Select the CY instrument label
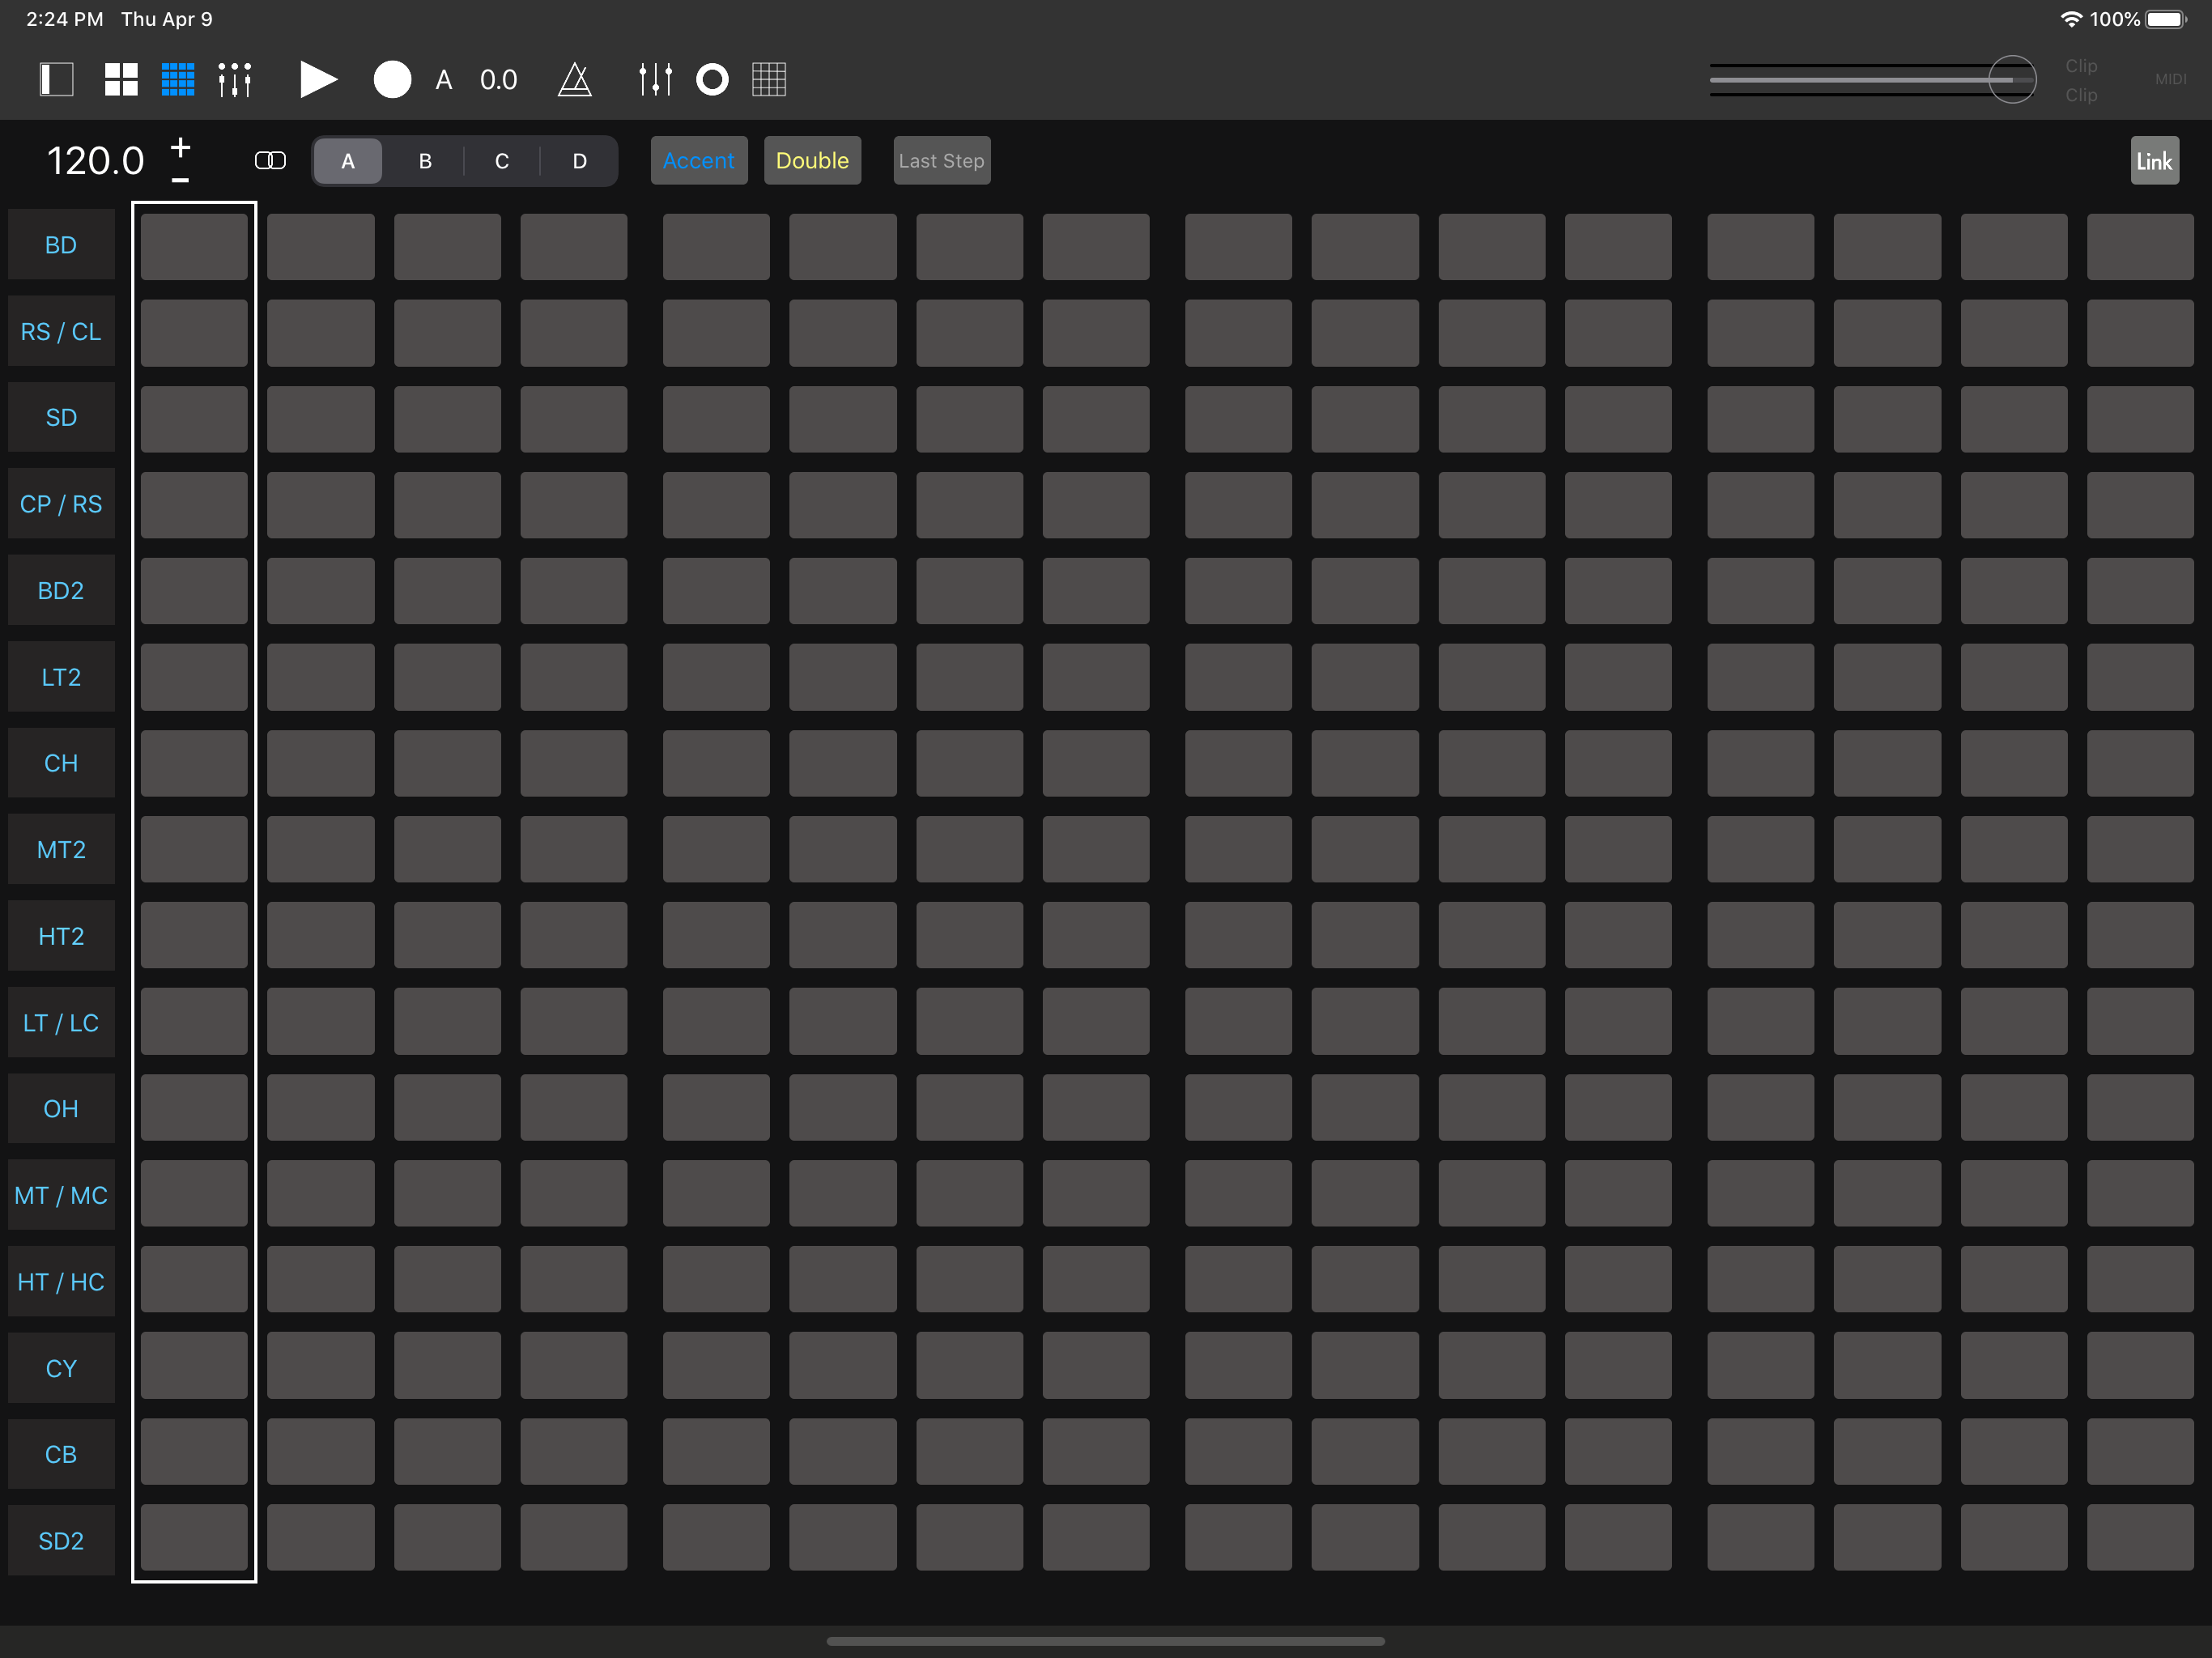 coord(61,1369)
